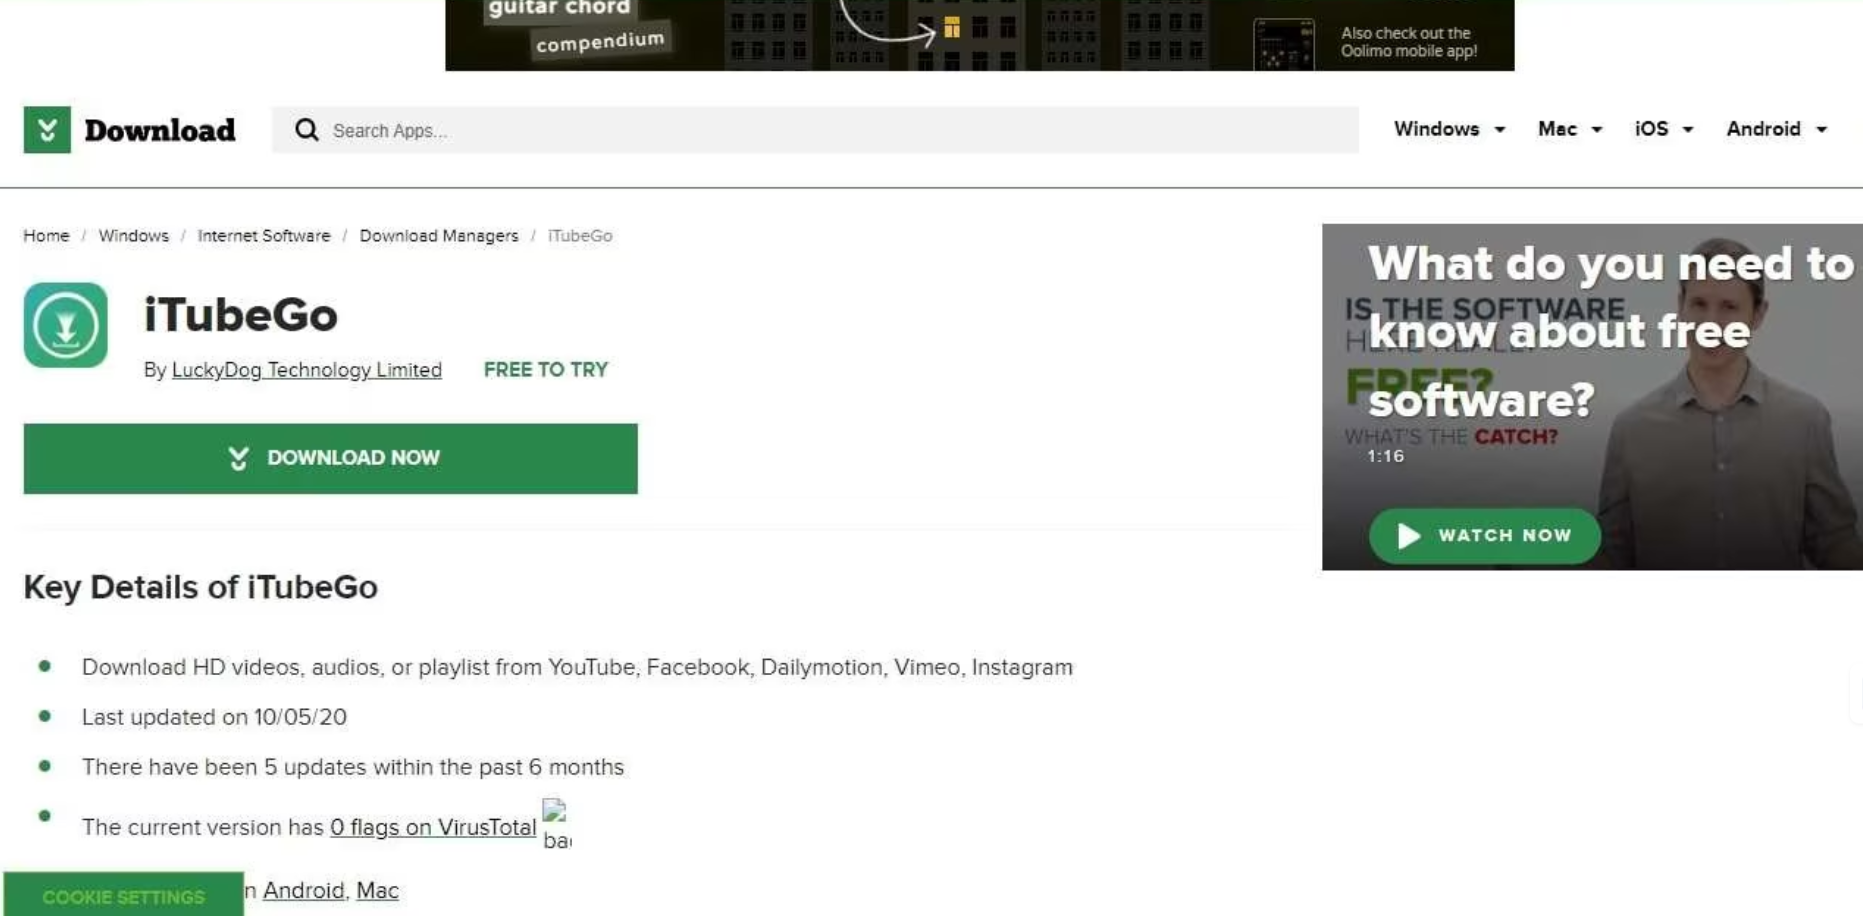This screenshot has width=1863, height=916.
Task: Expand the Windows dropdown menu
Action: (1449, 129)
